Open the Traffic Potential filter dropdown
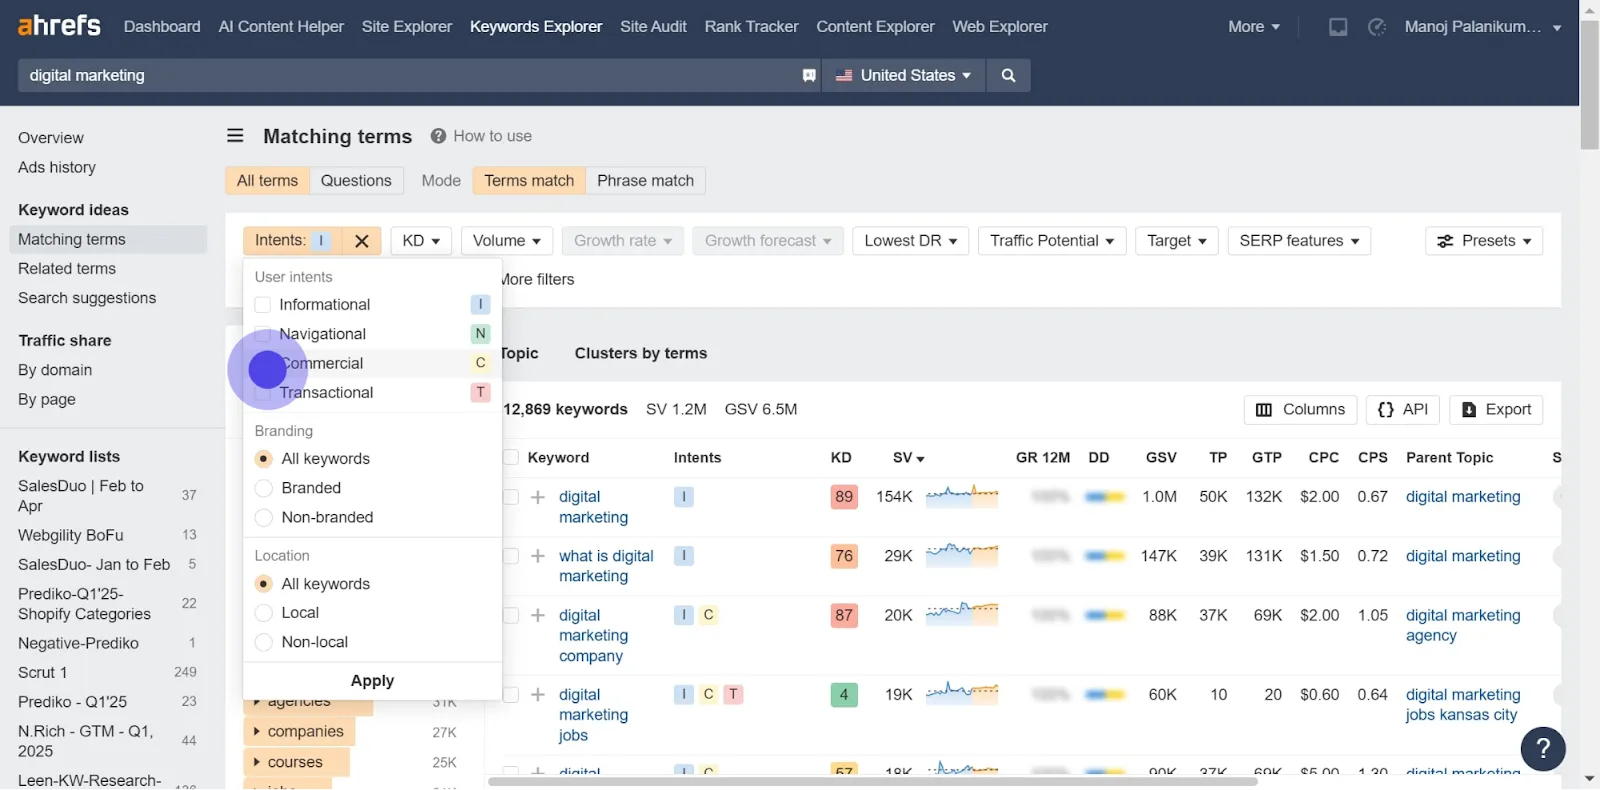Image resolution: width=1600 pixels, height=790 pixels. (x=1052, y=241)
